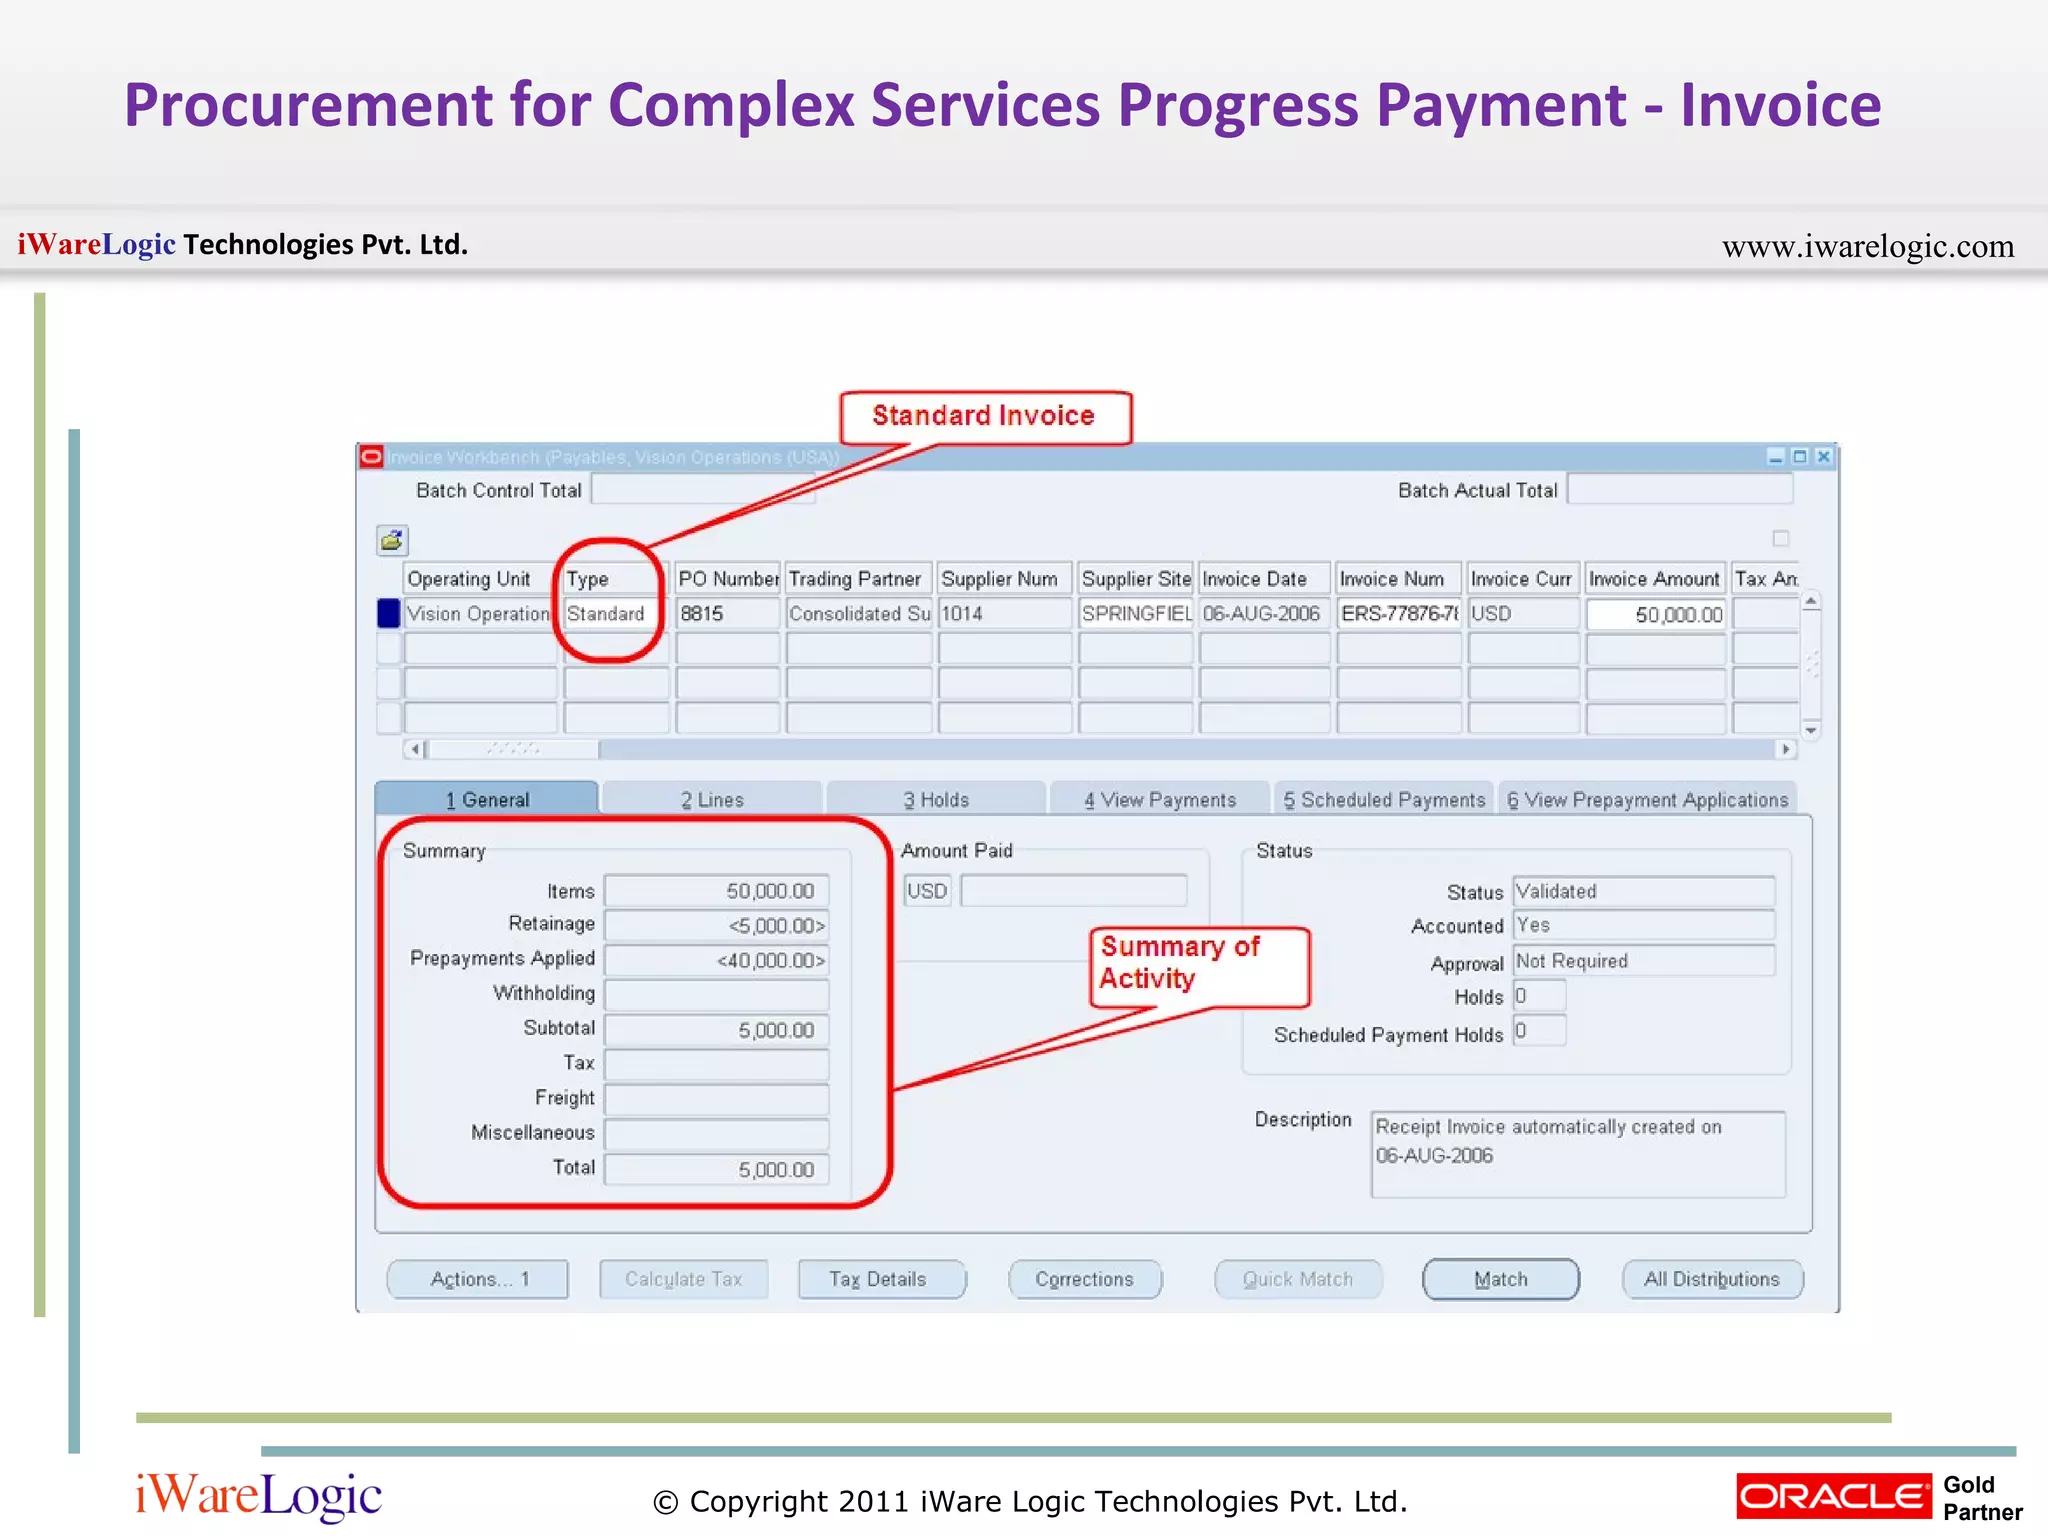Screen dimensions: 2048x1536
Task: Click the empty Miscellaneous field
Action: coord(717,1134)
